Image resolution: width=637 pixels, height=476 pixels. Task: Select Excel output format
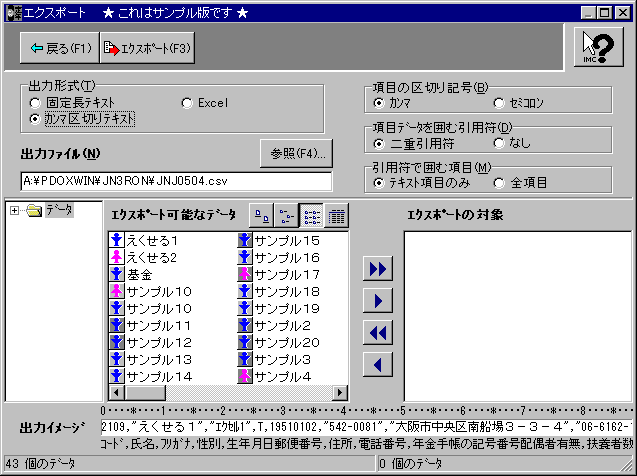tap(187, 103)
